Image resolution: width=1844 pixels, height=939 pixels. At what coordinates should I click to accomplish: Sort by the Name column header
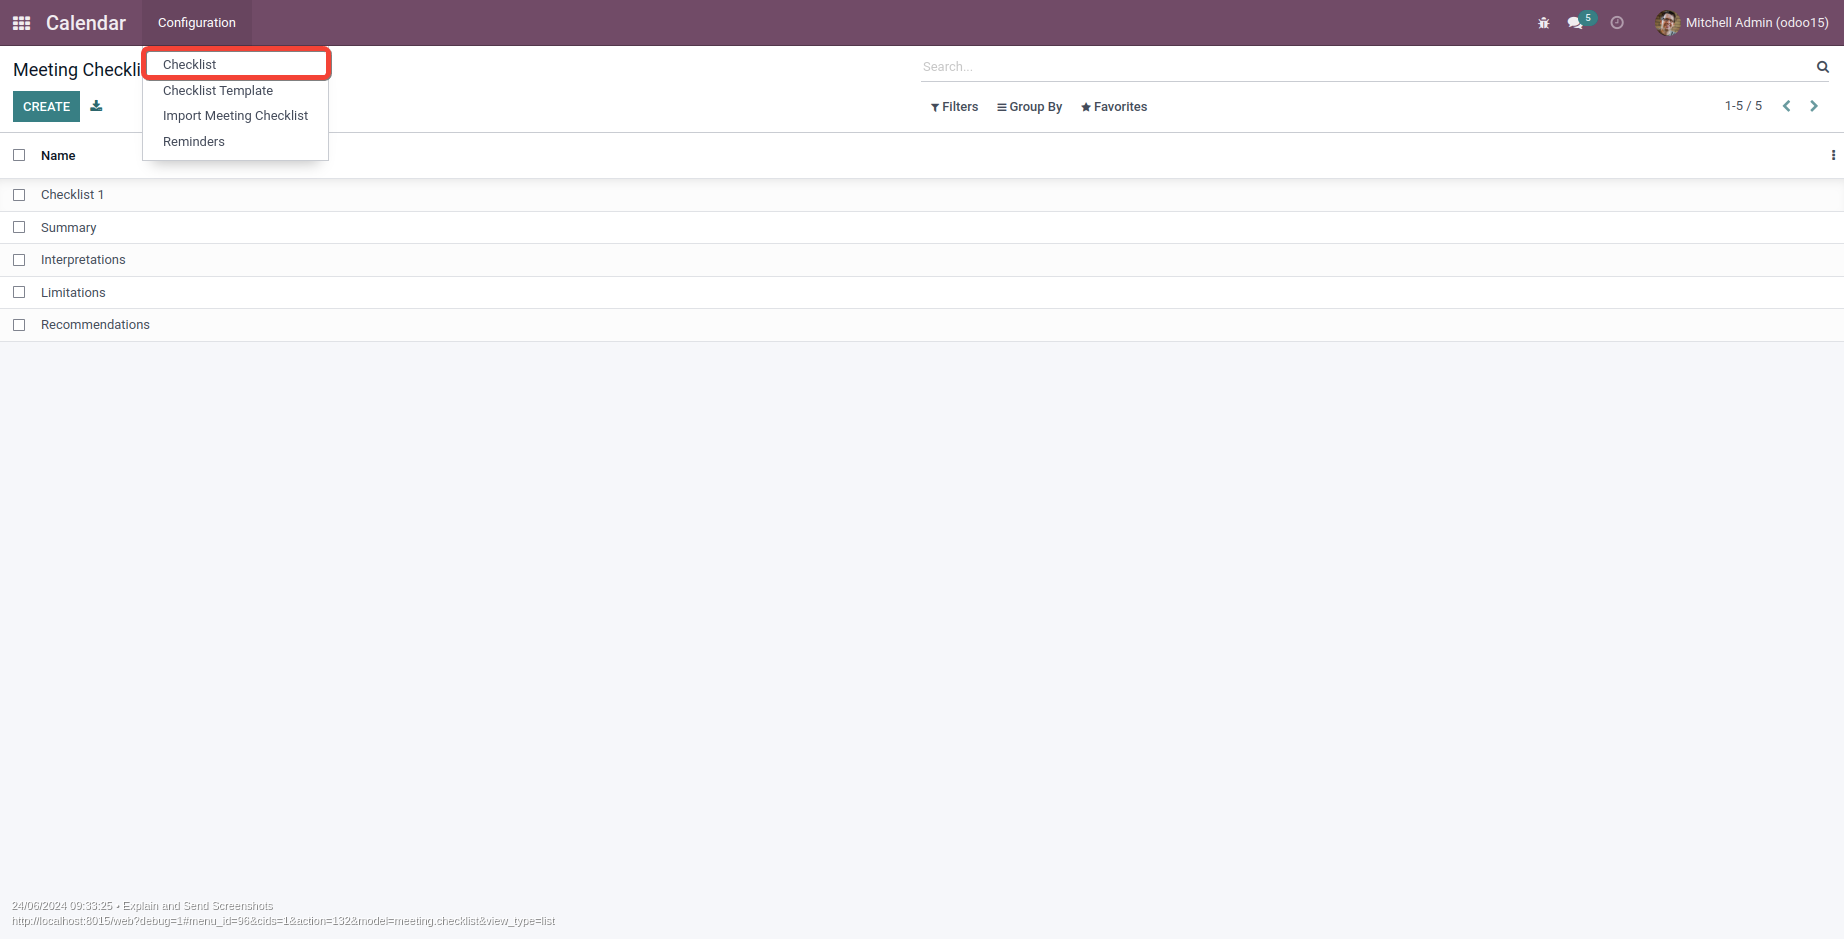(58, 155)
